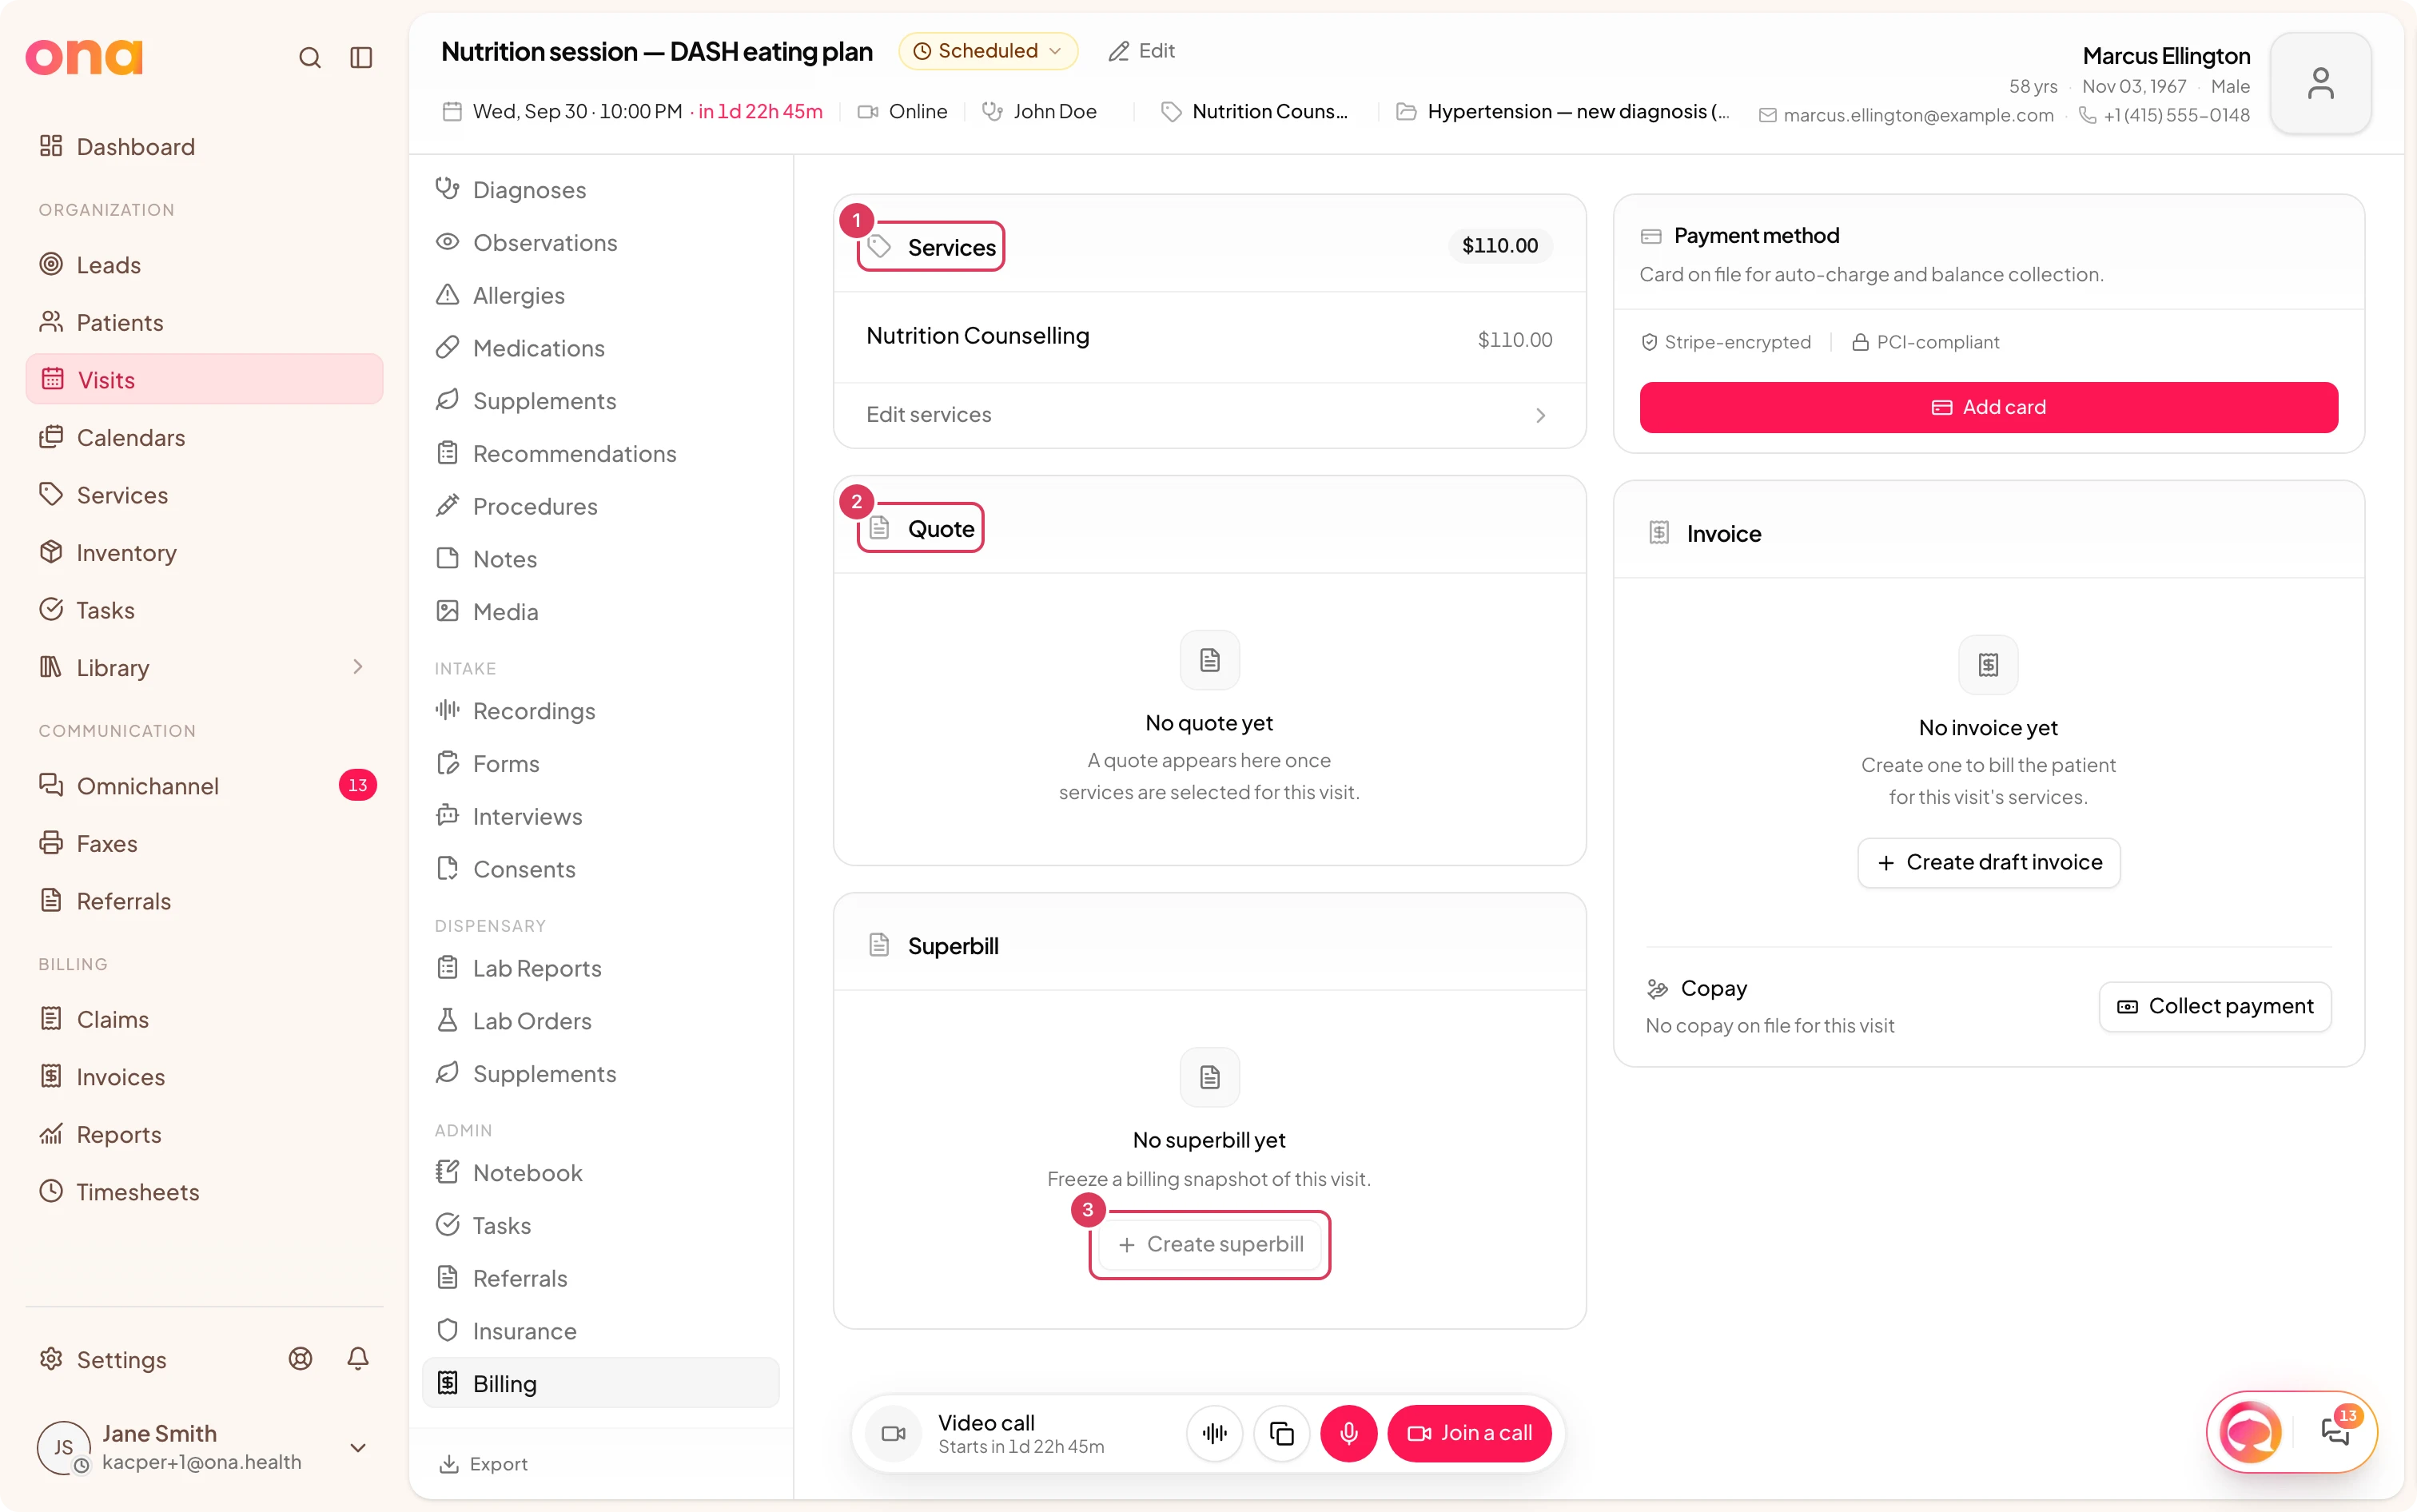Select the Insurance admin section

pyautogui.click(x=600, y=1331)
